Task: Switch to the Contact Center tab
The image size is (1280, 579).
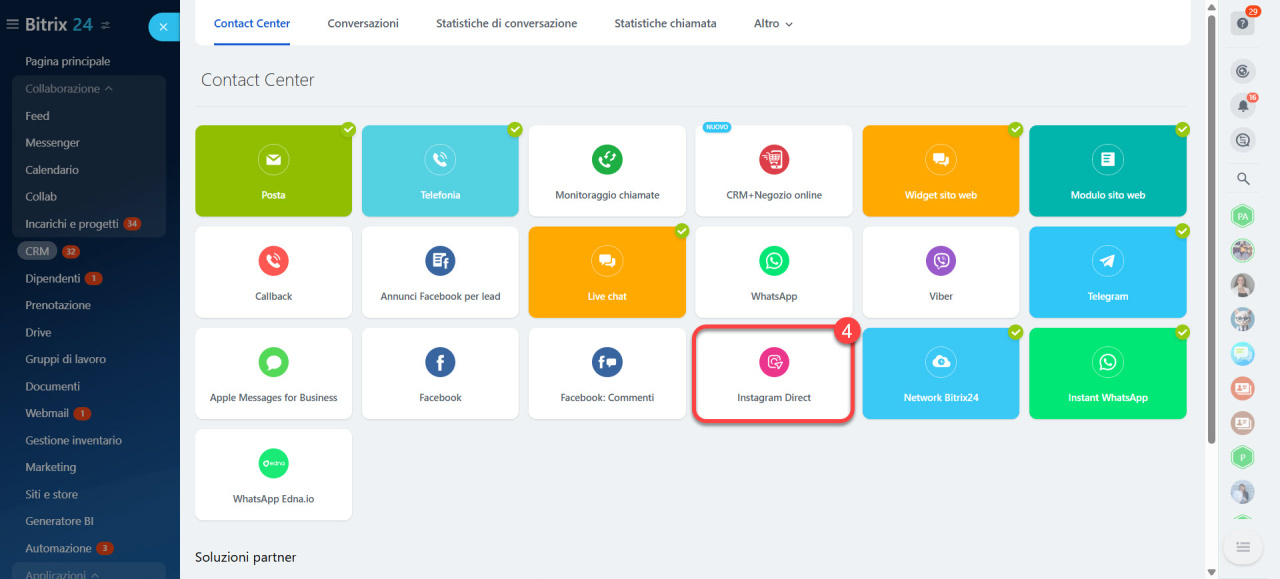Action: (x=252, y=23)
